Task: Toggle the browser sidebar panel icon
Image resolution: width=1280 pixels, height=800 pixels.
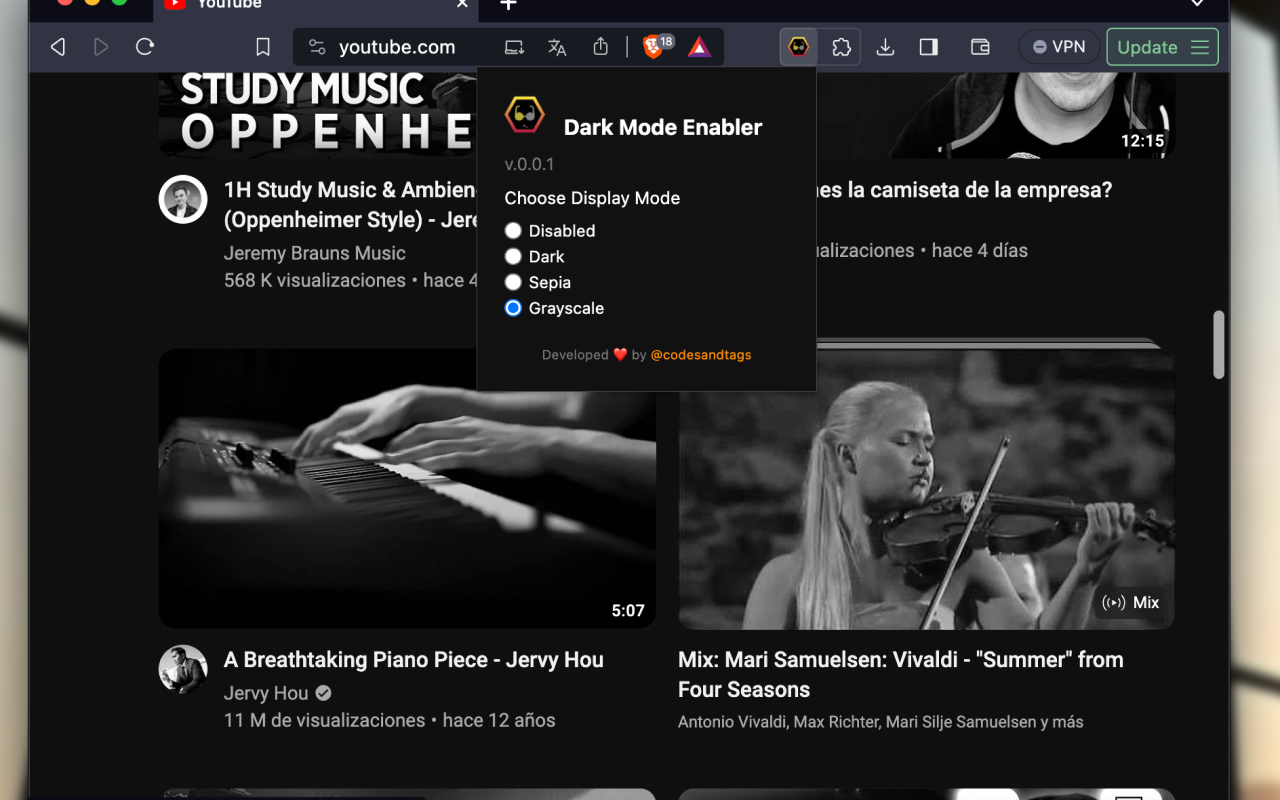Action: (929, 47)
